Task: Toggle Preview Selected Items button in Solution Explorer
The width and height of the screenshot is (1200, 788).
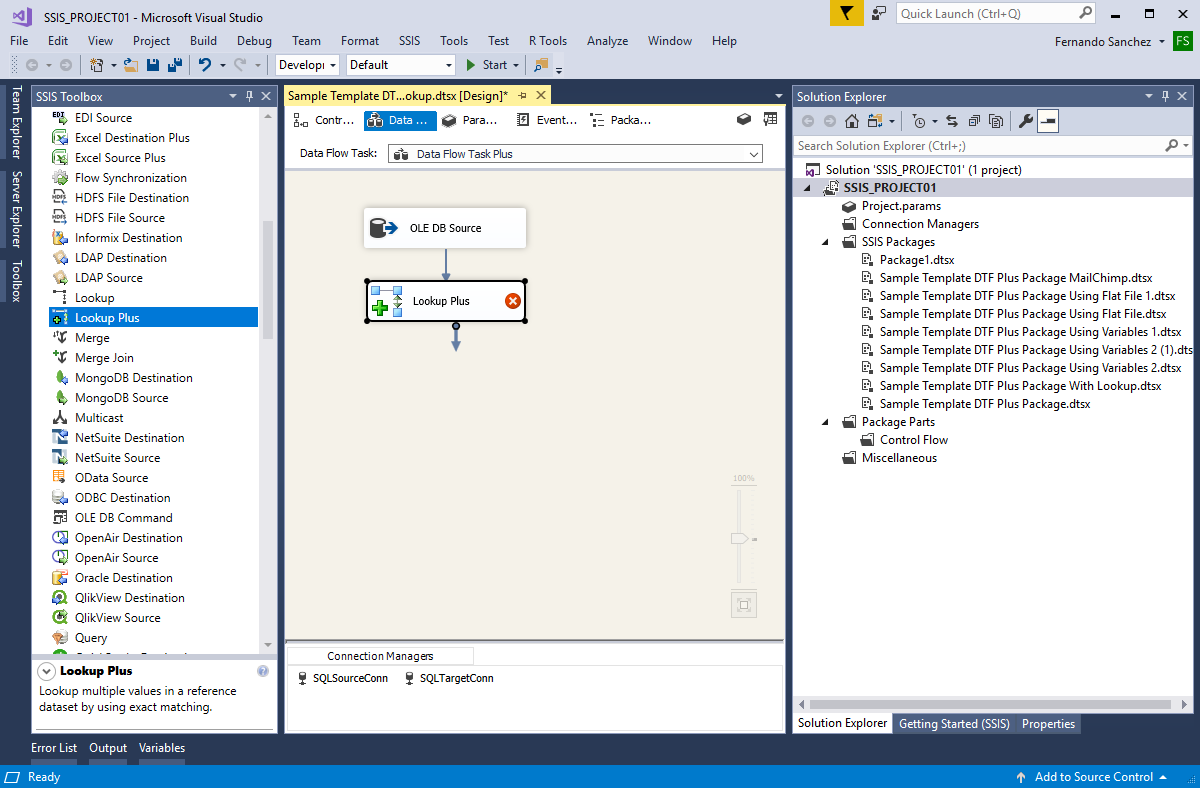Action: (x=1048, y=121)
